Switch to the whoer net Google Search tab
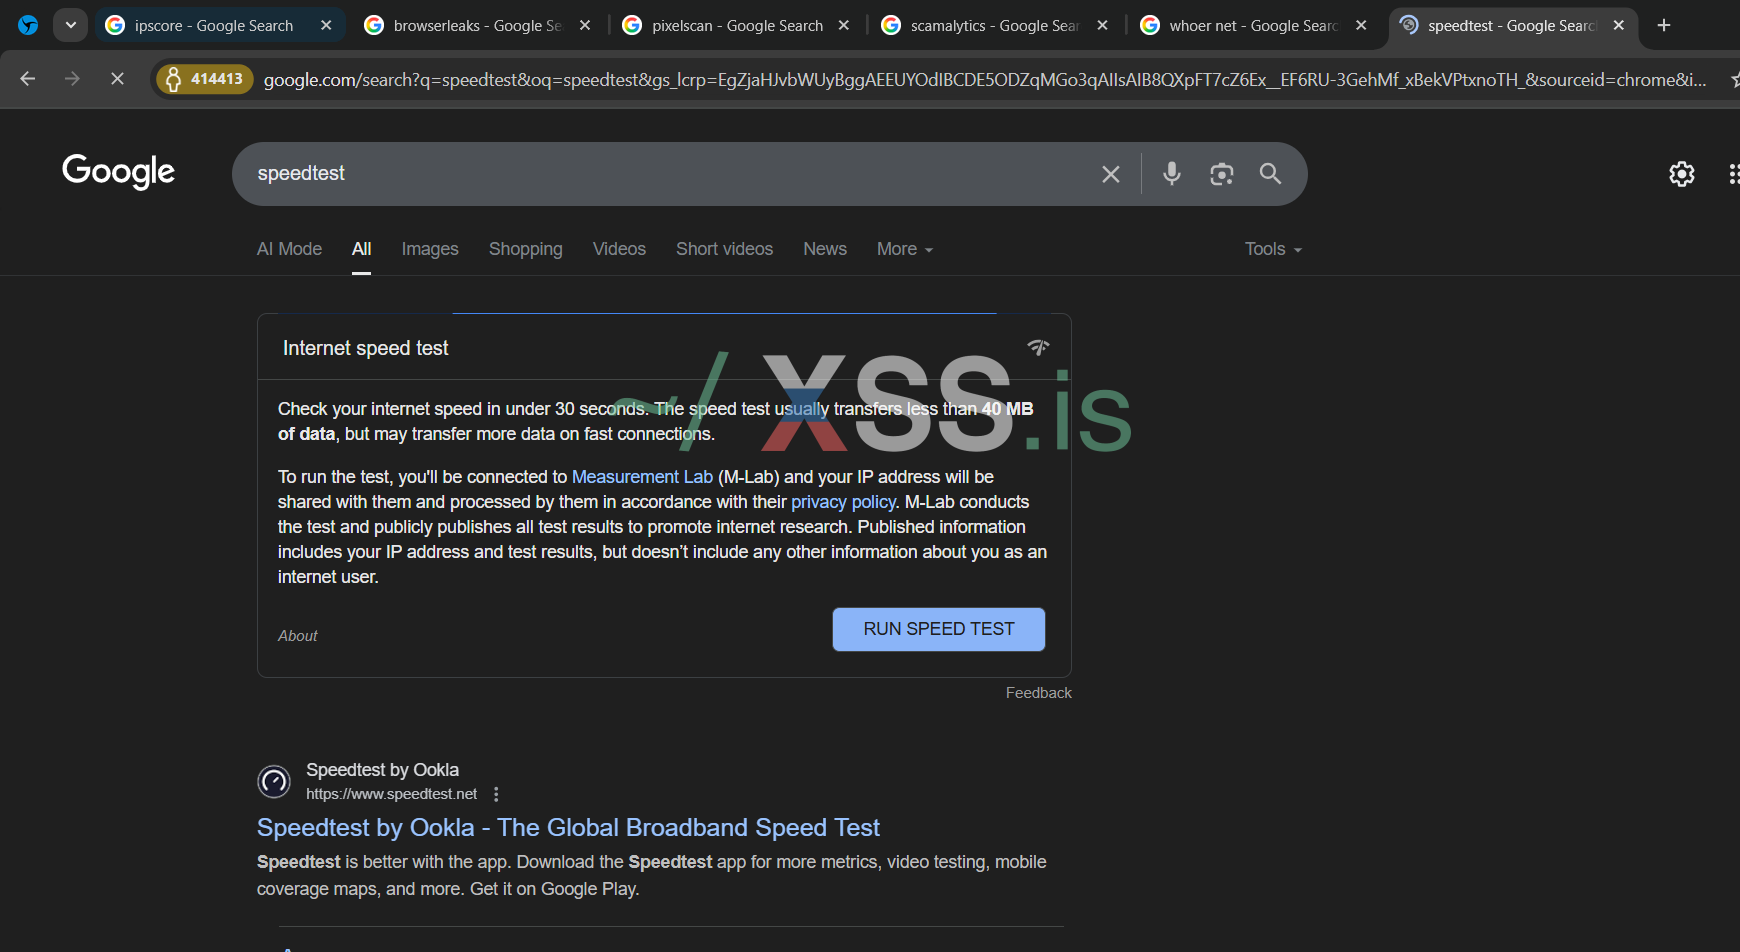This screenshot has height=952, width=1740. [x=1254, y=25]
